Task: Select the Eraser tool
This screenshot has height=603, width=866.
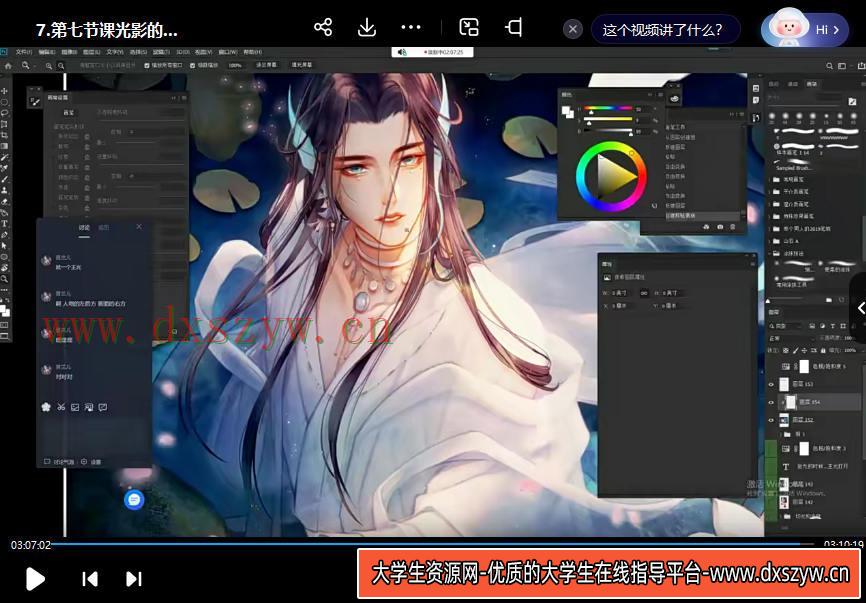Action: (x=5, y=201)
